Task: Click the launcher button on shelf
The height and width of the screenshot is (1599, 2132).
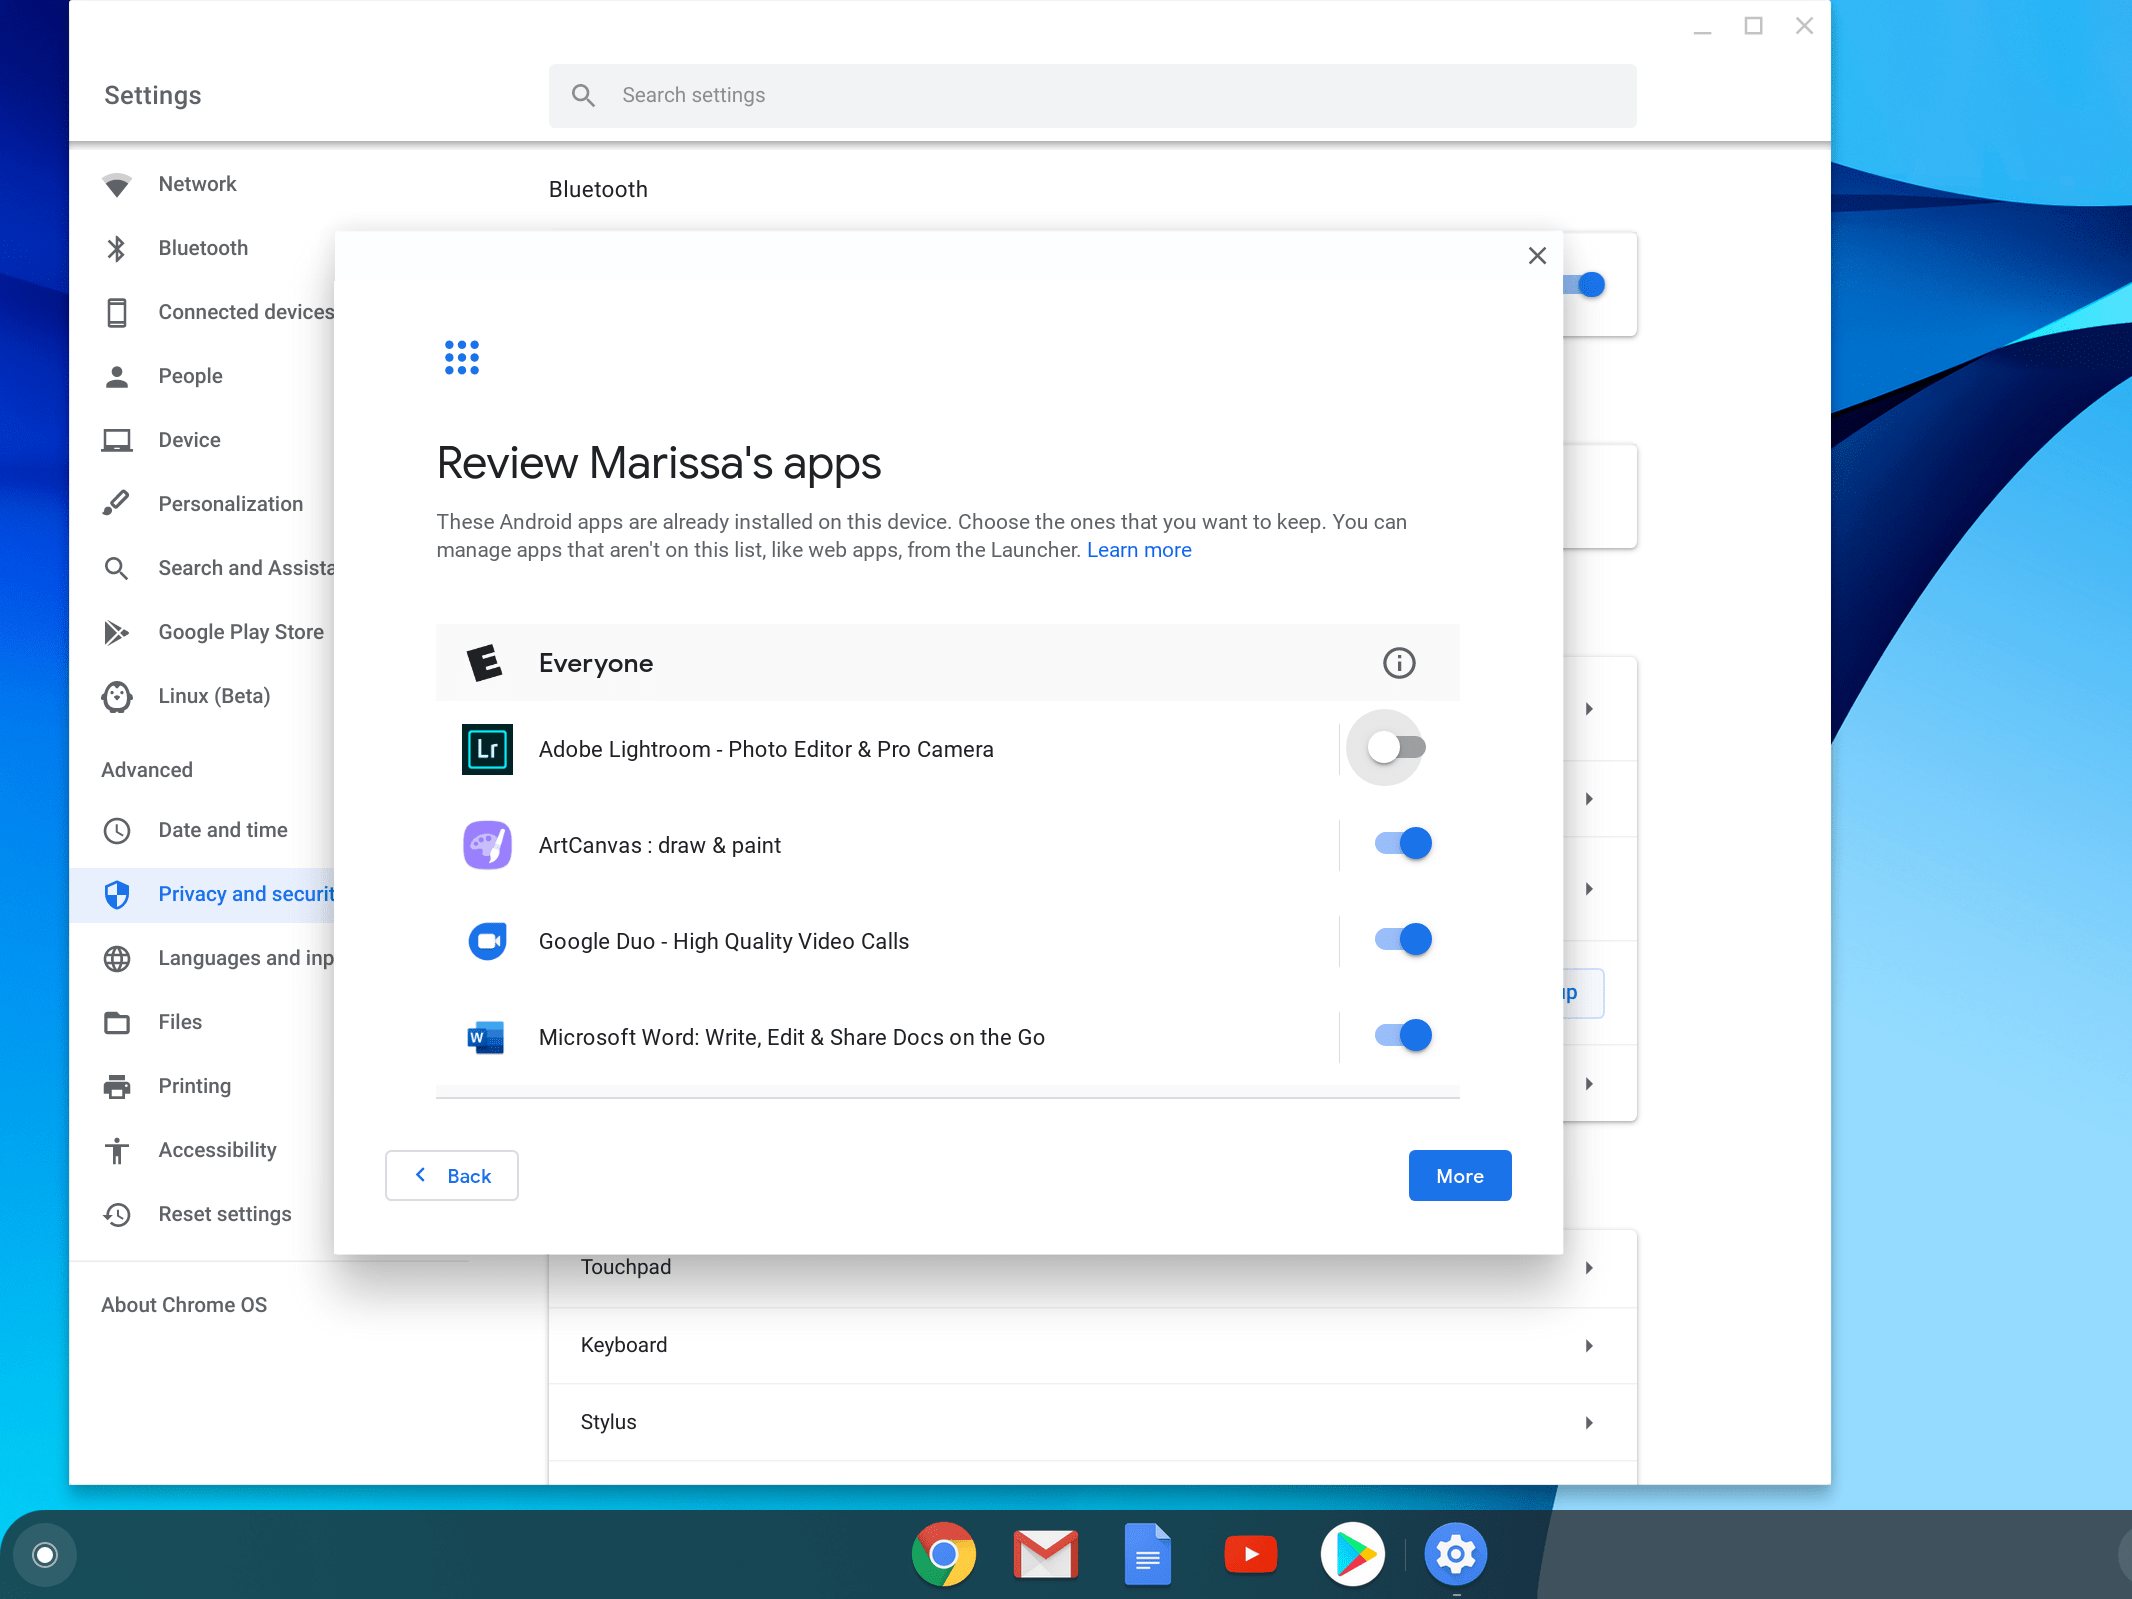Action: pos(45,1554)
